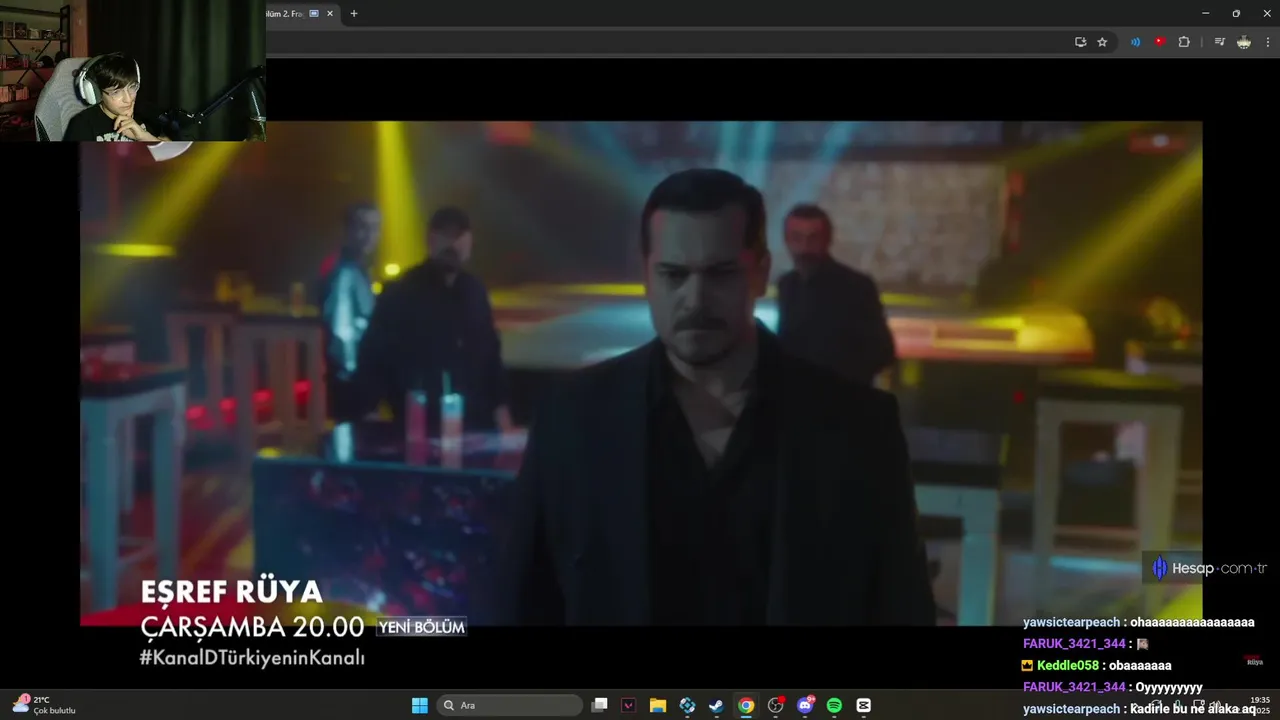This screenshot has height=720, width=1280.
Task: Click the Ara taskbar search box
Action: click(510, 705)
